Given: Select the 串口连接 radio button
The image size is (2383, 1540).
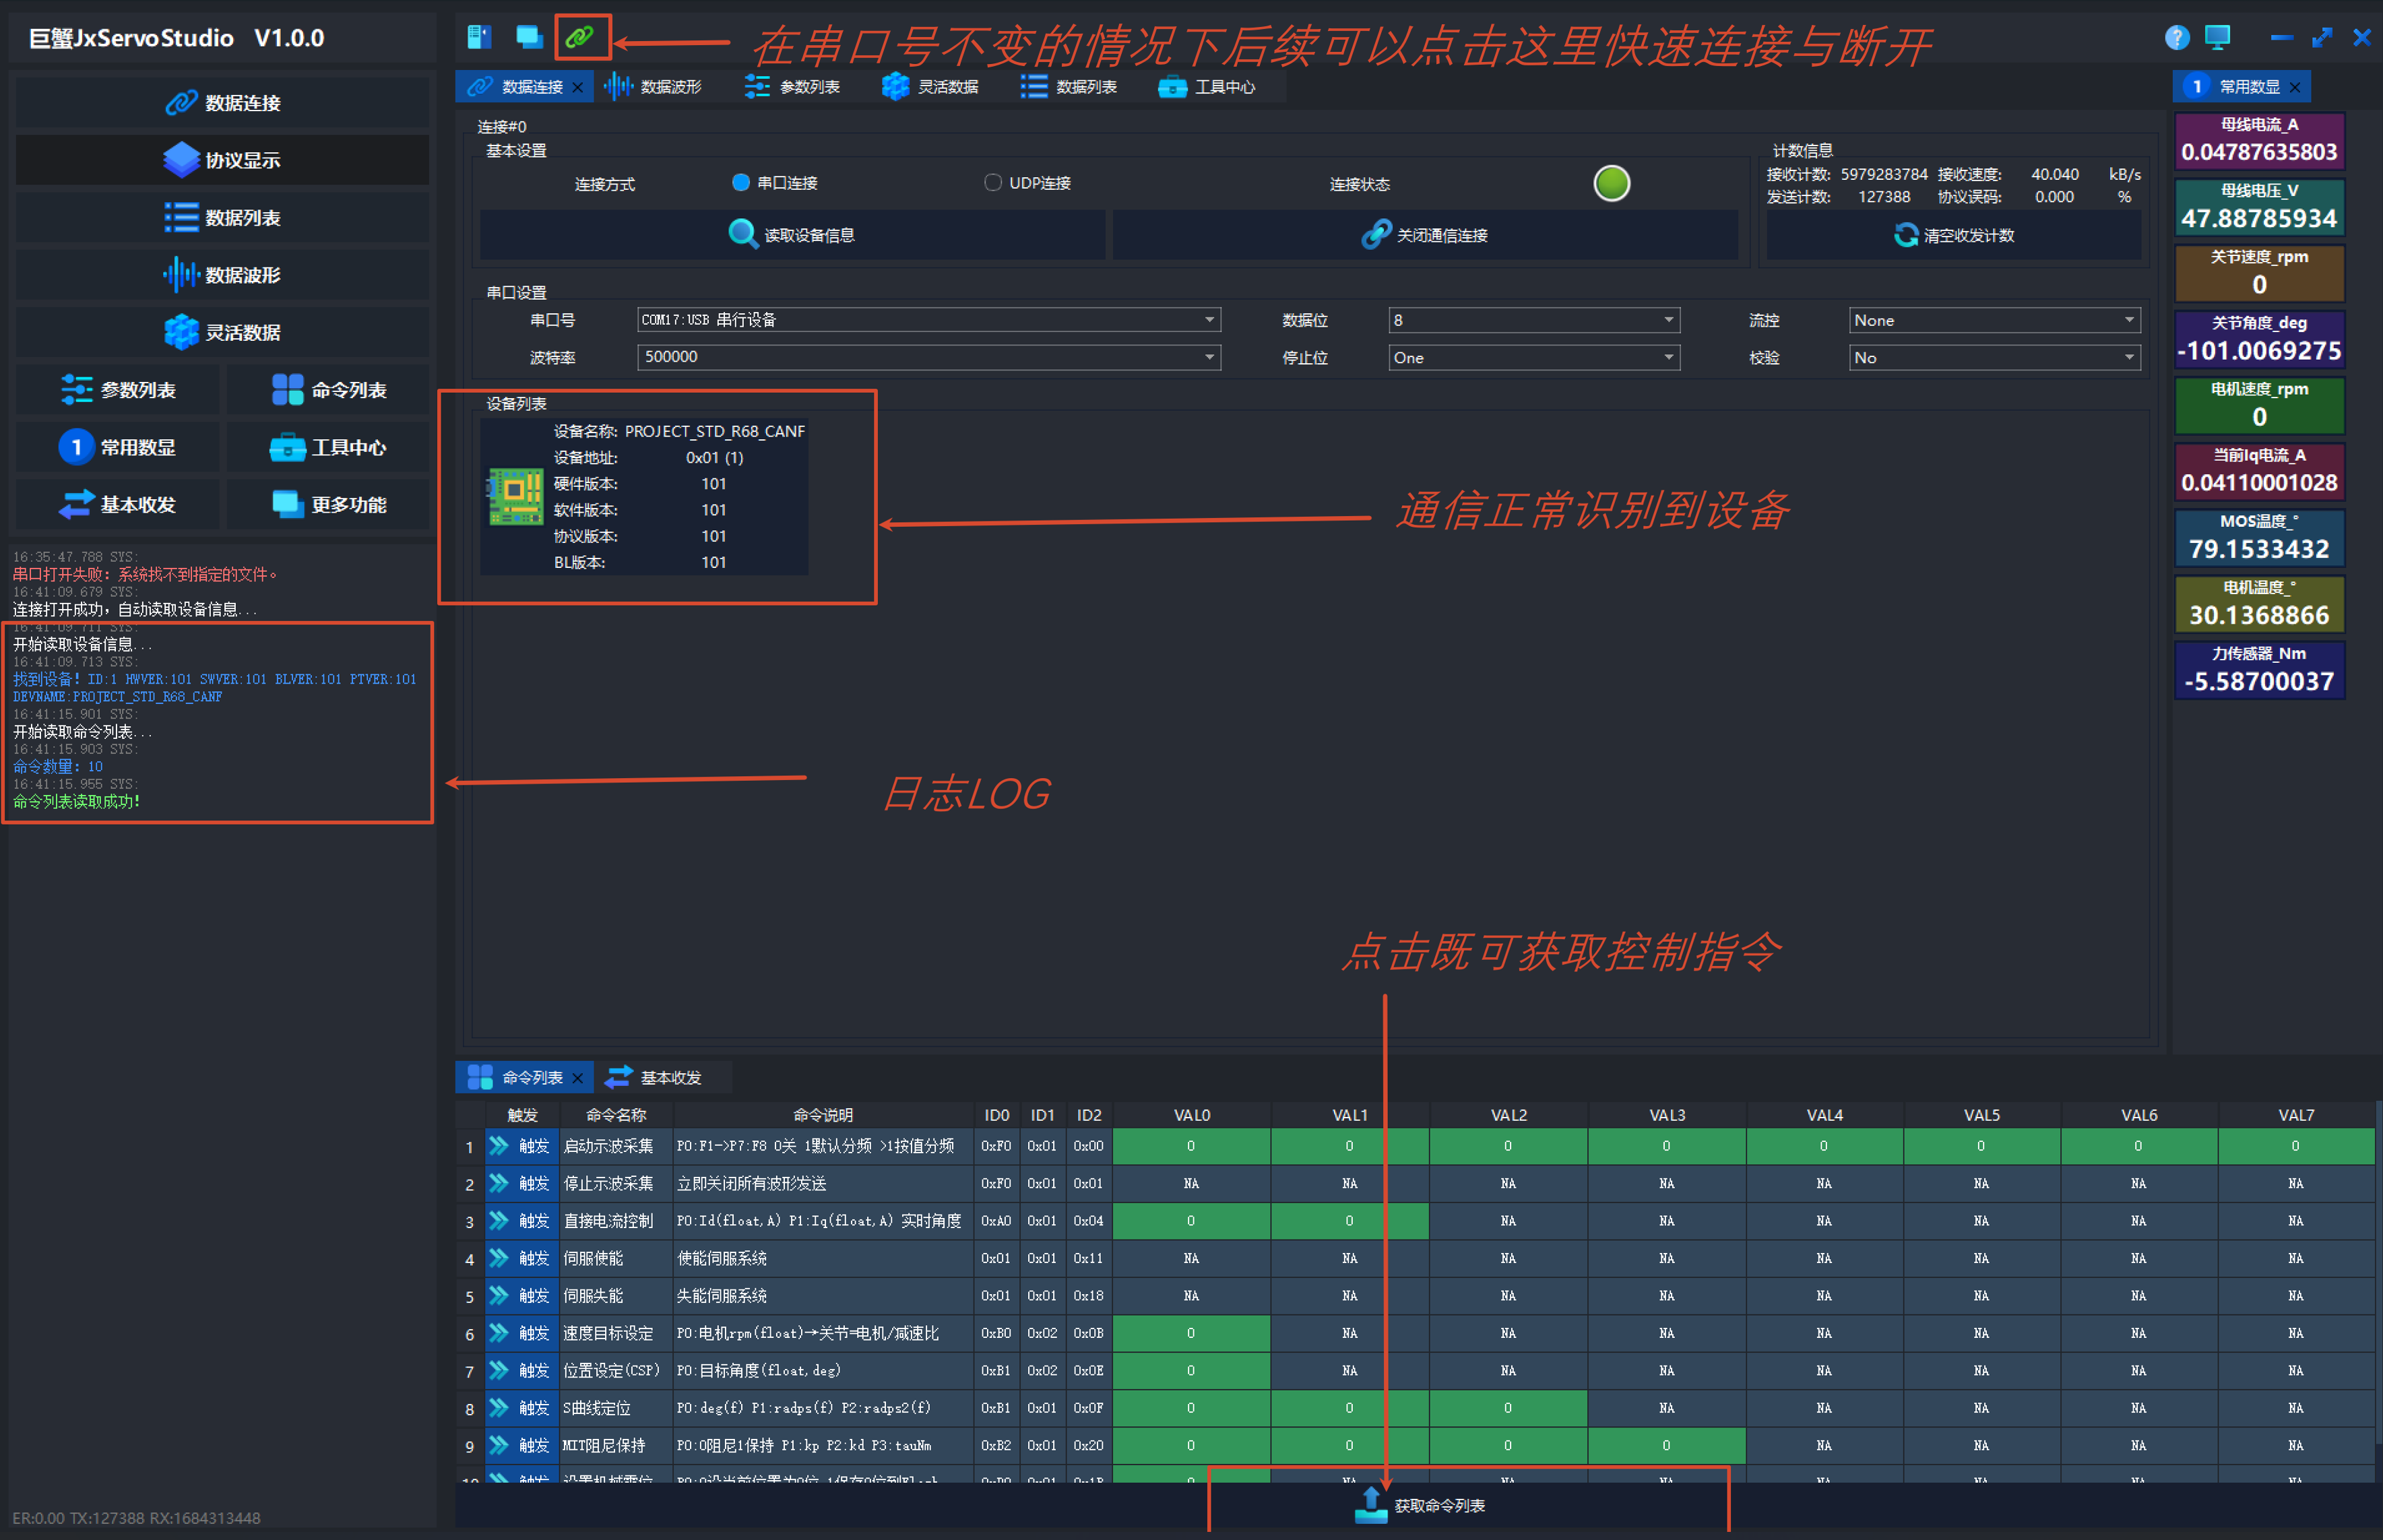Looking at the screenshot, I should tap(741, 183).
